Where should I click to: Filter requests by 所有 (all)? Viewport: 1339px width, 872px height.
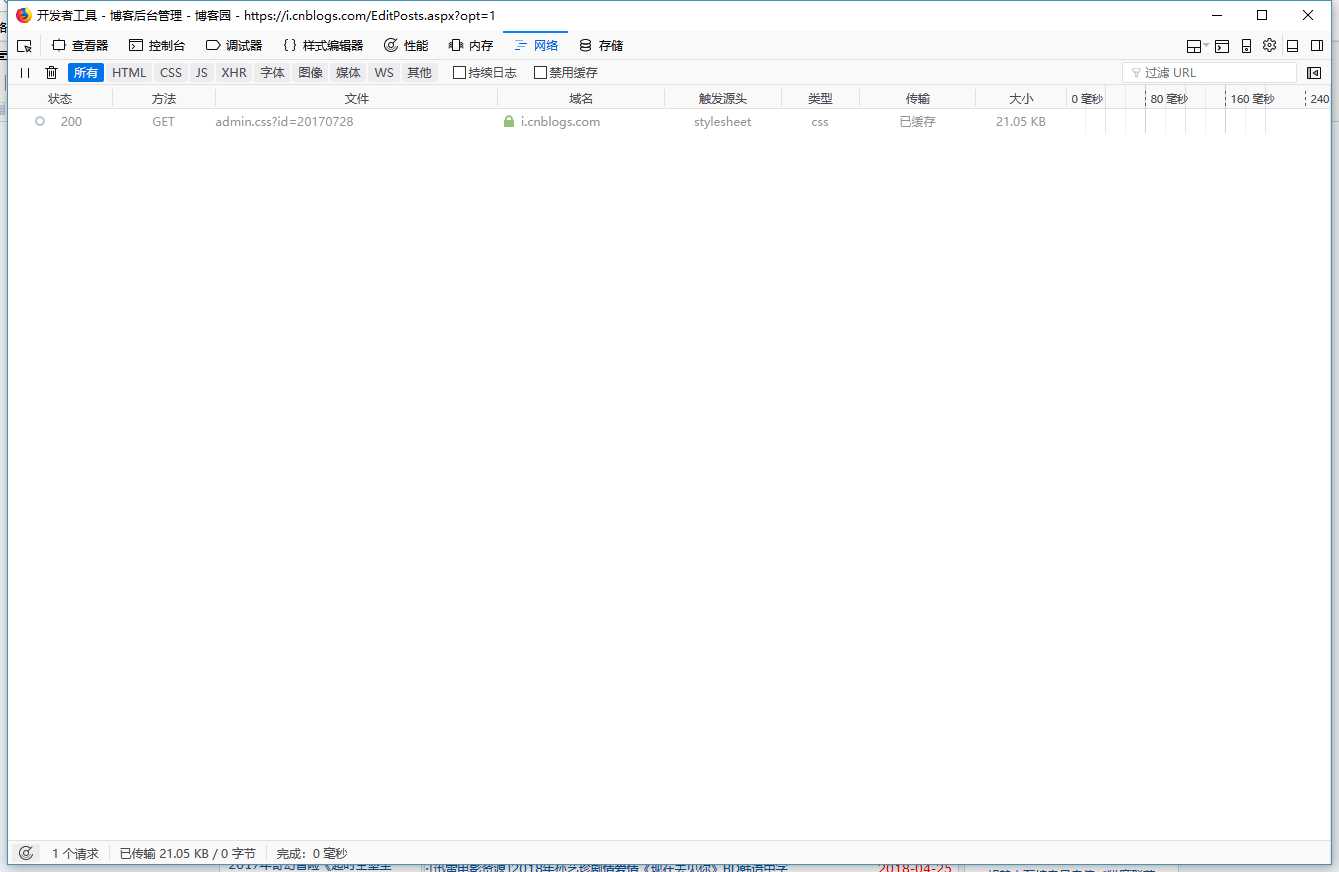pos(86,73)
